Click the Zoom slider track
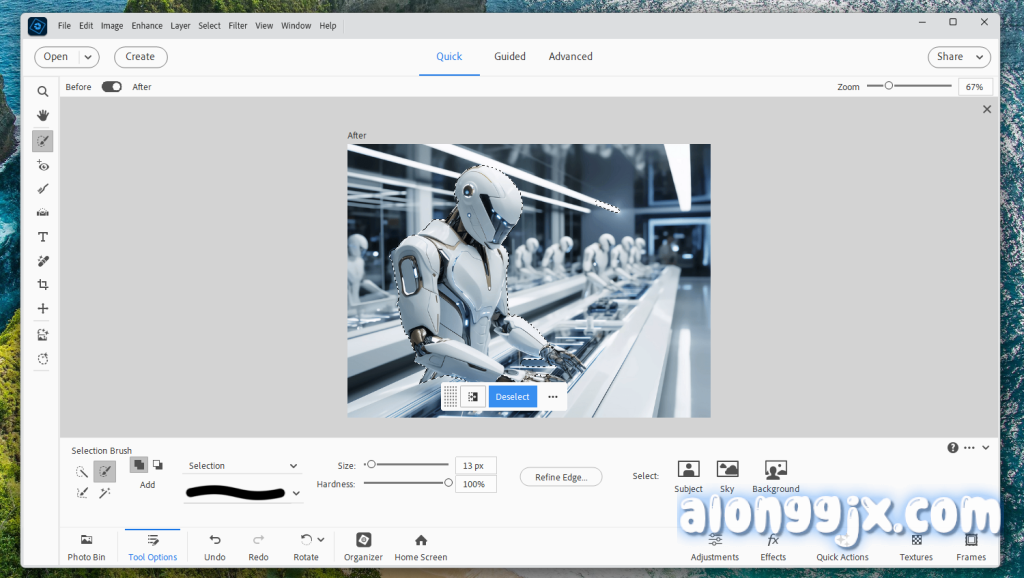This screenshot has width=1024, height=578. click(x=920, y=86)
